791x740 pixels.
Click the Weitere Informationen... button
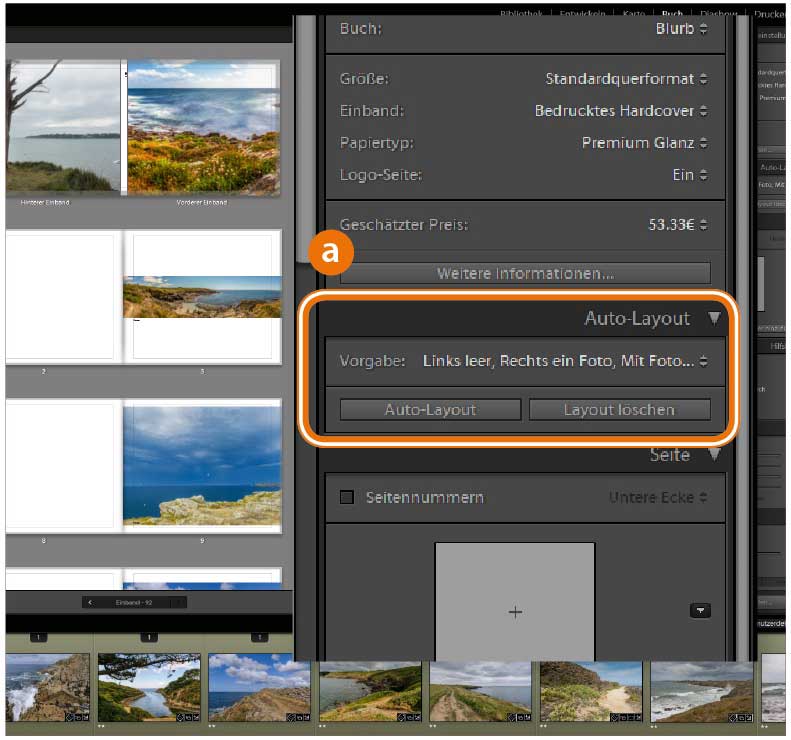point(525,274)
